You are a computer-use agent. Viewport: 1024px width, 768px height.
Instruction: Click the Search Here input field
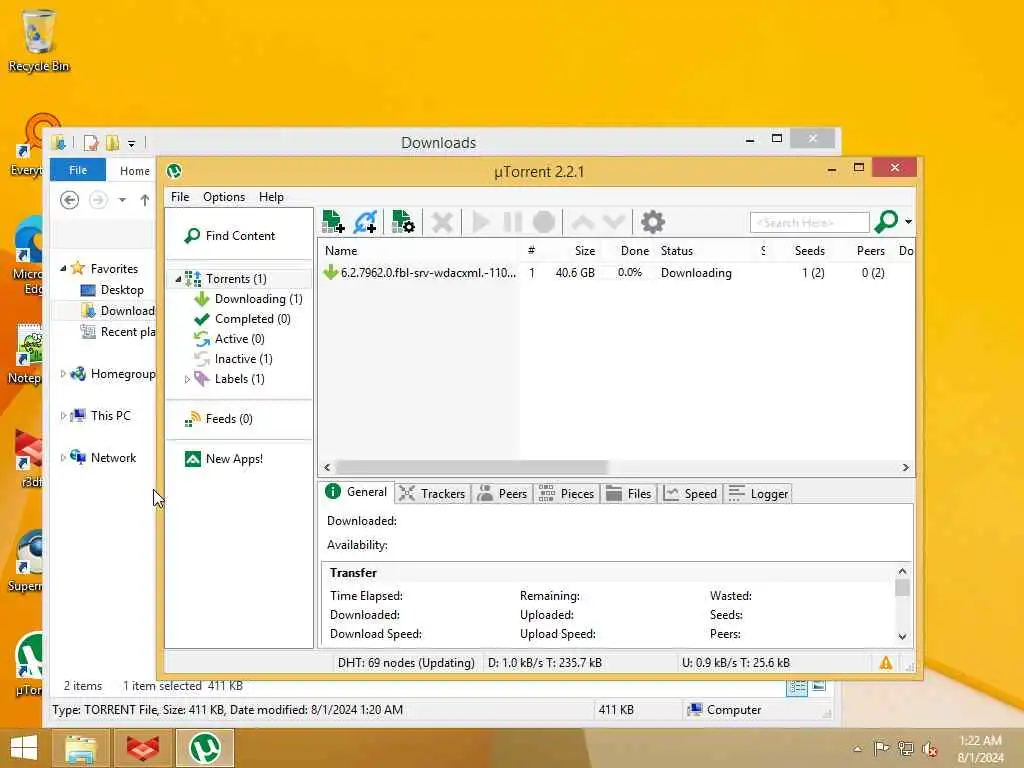pyautogui.click(x=810, y=223)
